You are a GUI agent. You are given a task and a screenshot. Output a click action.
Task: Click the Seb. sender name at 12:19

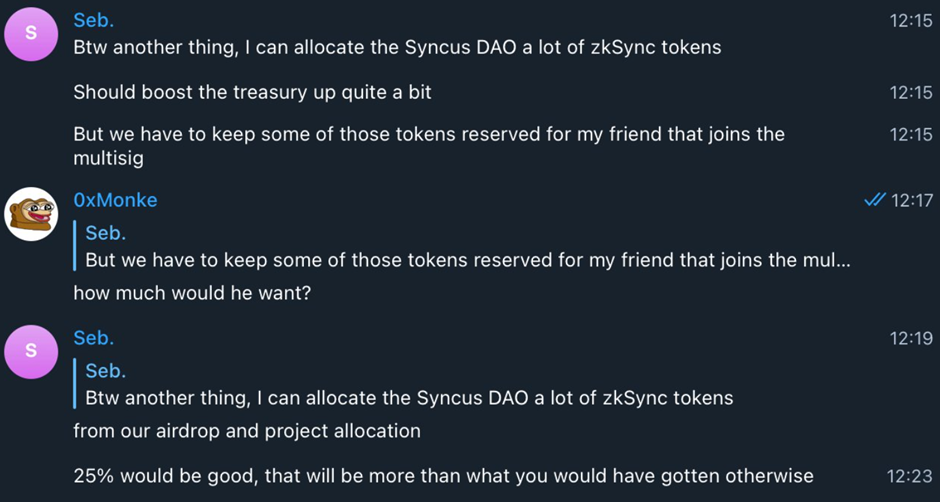tap(94, 338)
